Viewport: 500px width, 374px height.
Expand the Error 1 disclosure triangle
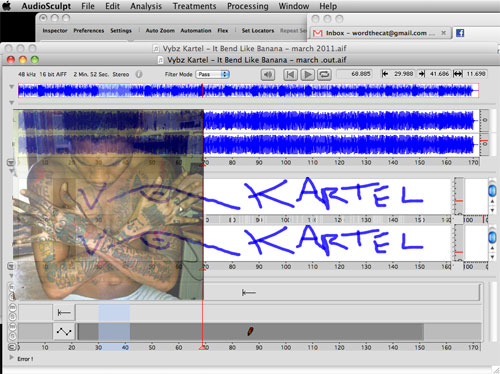coord(12,358)
